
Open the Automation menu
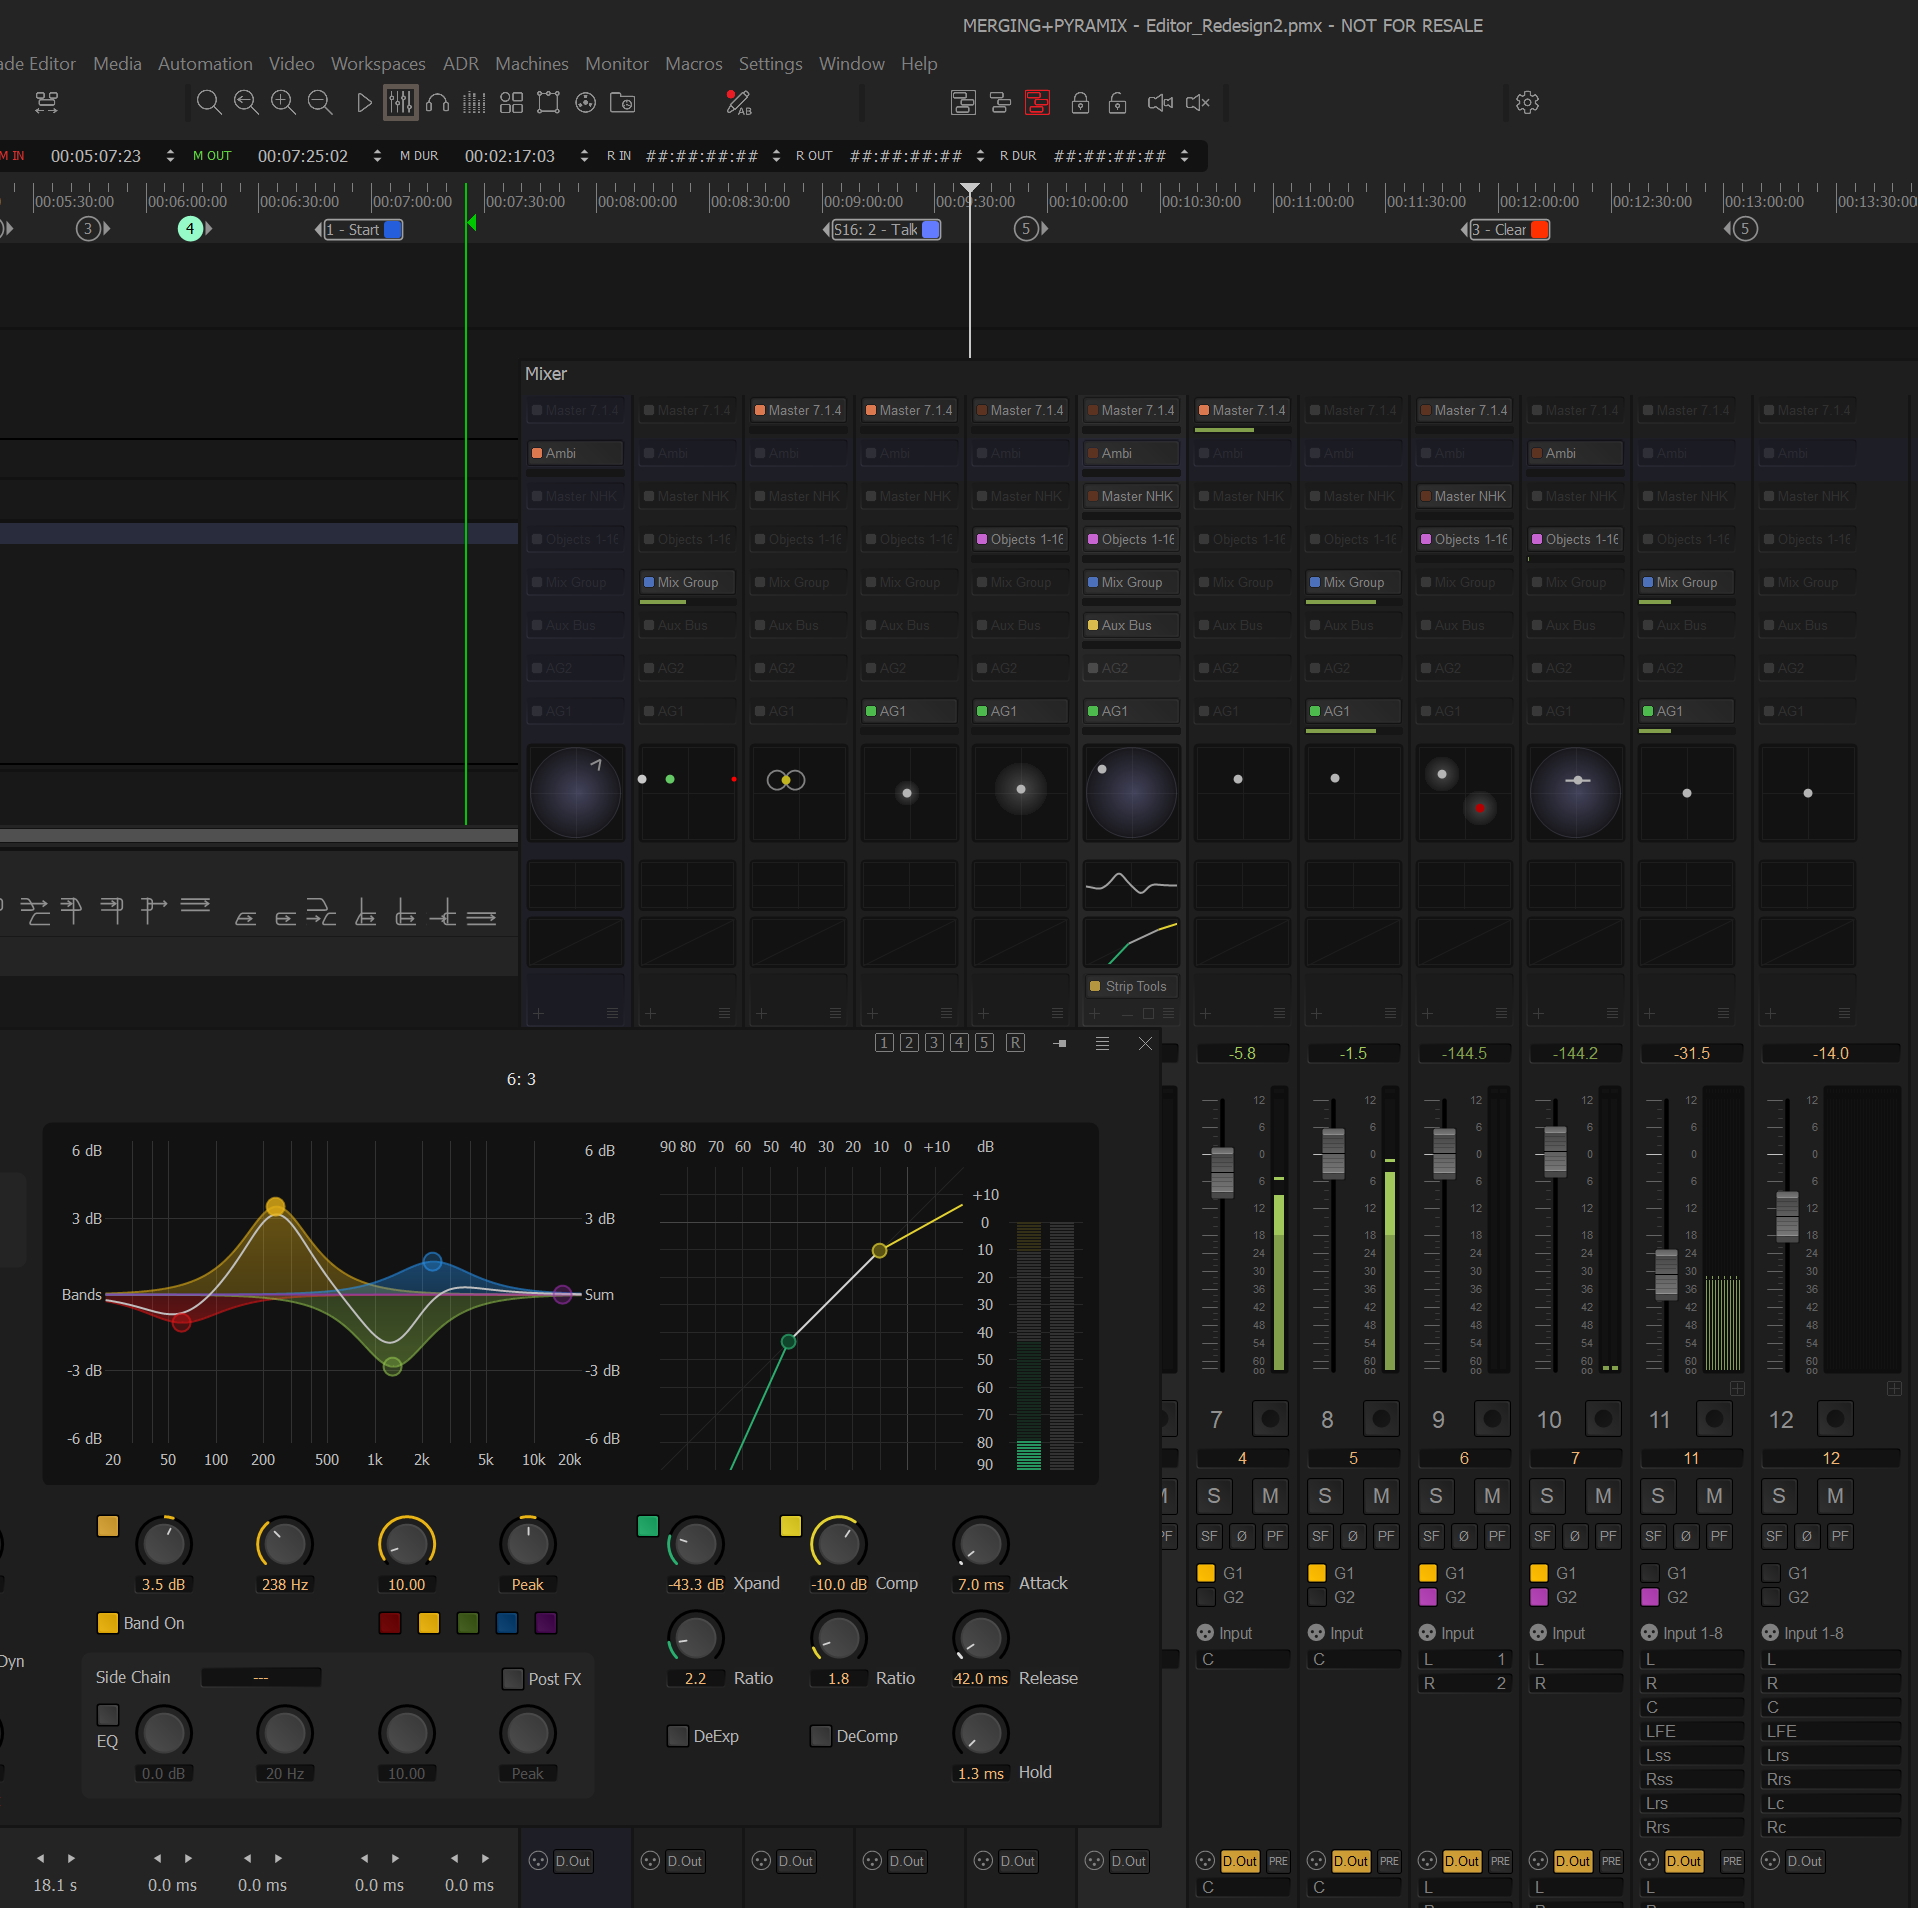[x=205, y=64]
